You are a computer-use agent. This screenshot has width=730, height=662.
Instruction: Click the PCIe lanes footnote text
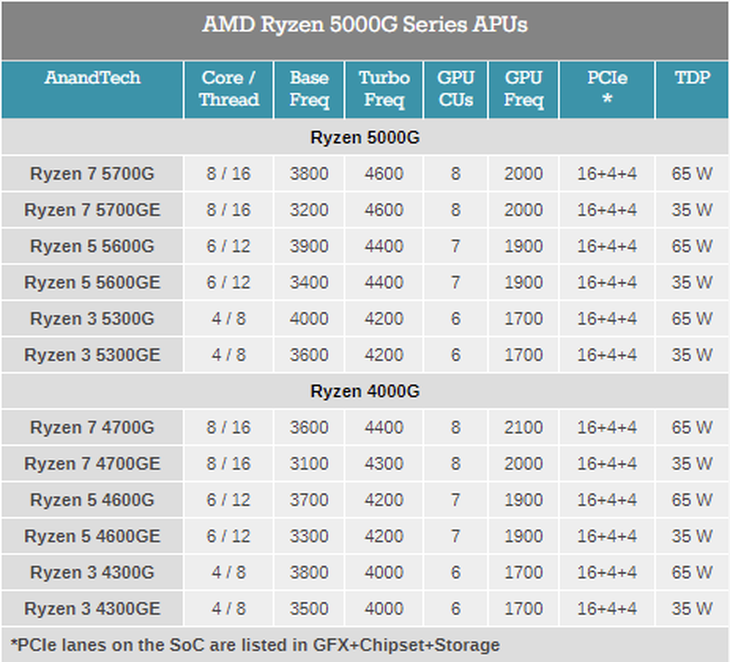(x=255, y=645)
